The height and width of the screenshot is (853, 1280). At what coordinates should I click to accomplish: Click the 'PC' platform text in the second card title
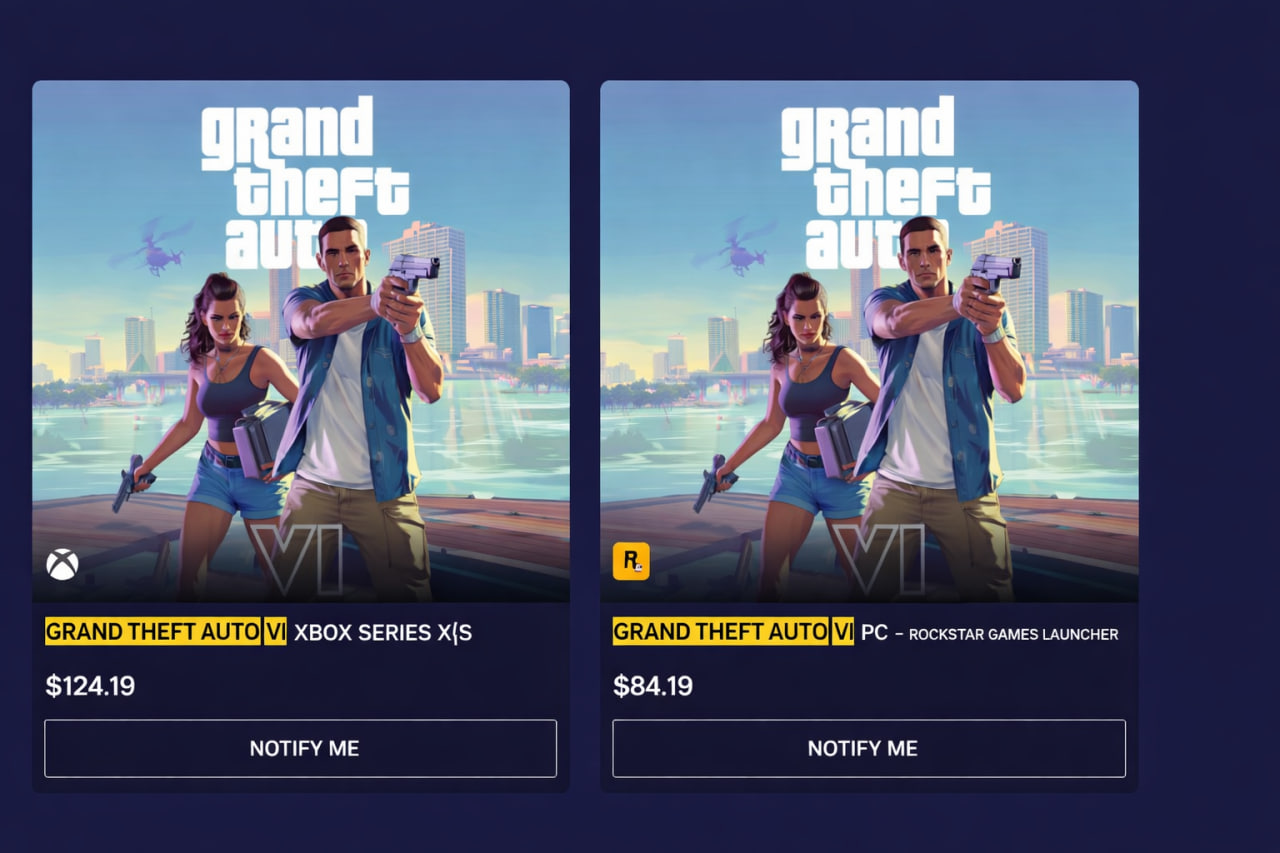[x=875, y=633]
